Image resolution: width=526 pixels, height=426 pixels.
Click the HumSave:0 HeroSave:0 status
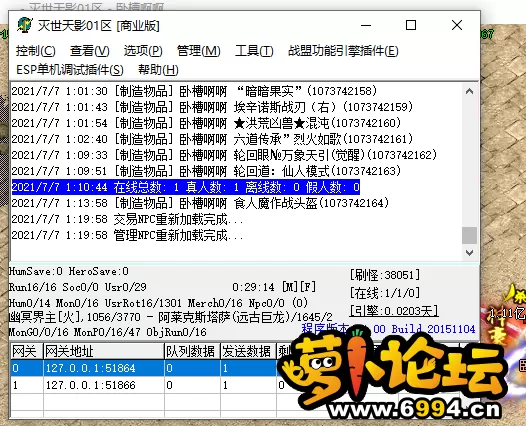[x=69, y=271]
